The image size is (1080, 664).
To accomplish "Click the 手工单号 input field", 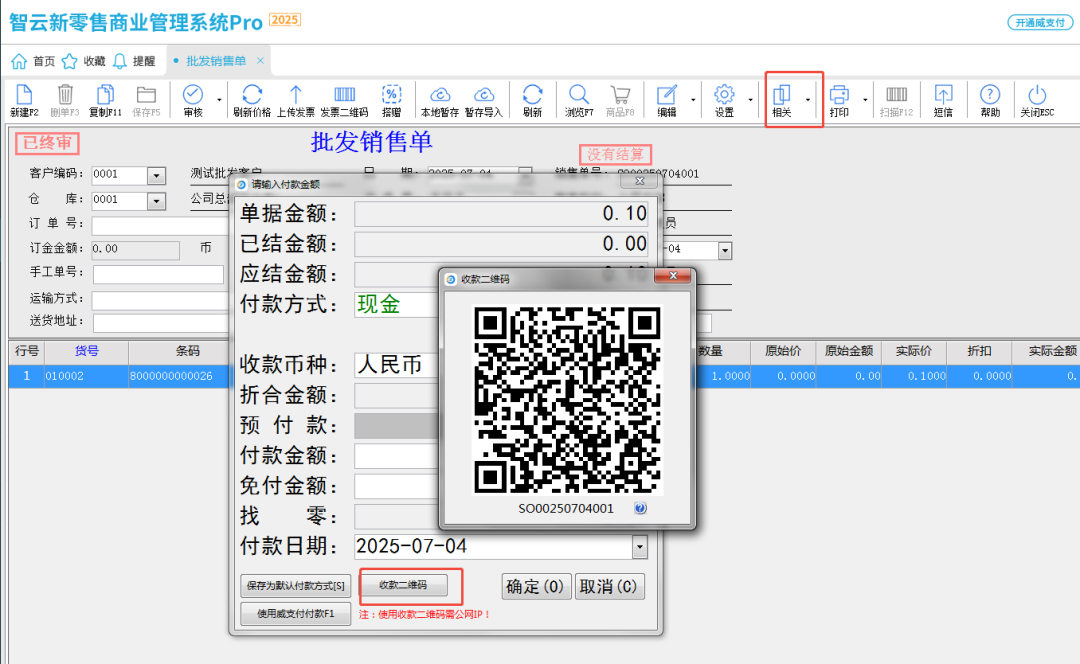I will (x=158, y=275).
